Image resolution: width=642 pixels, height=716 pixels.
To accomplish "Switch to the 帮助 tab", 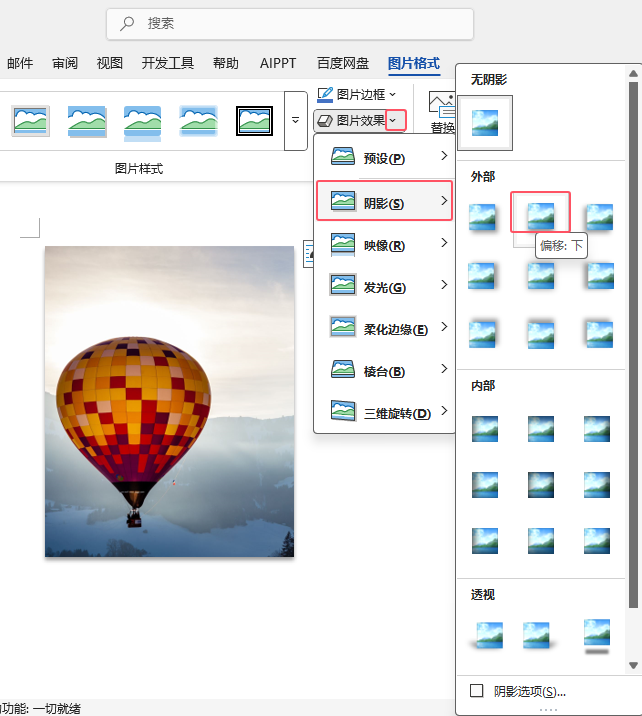I will [x=226, y=63].
